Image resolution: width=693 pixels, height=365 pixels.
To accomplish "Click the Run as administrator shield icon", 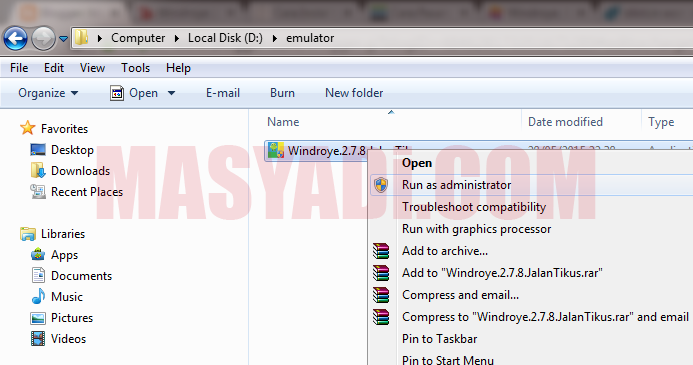I will (x=381, y=185).
